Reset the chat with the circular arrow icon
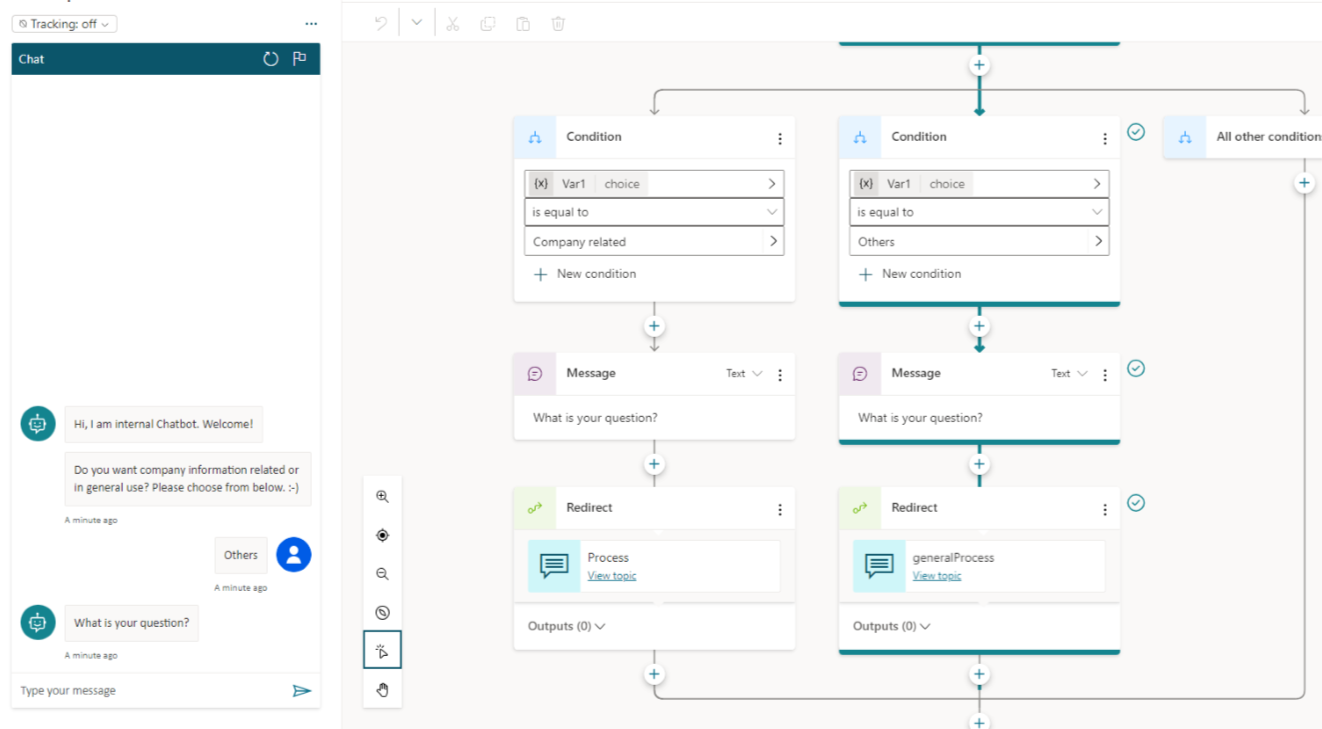 click(x=270, y=59)
